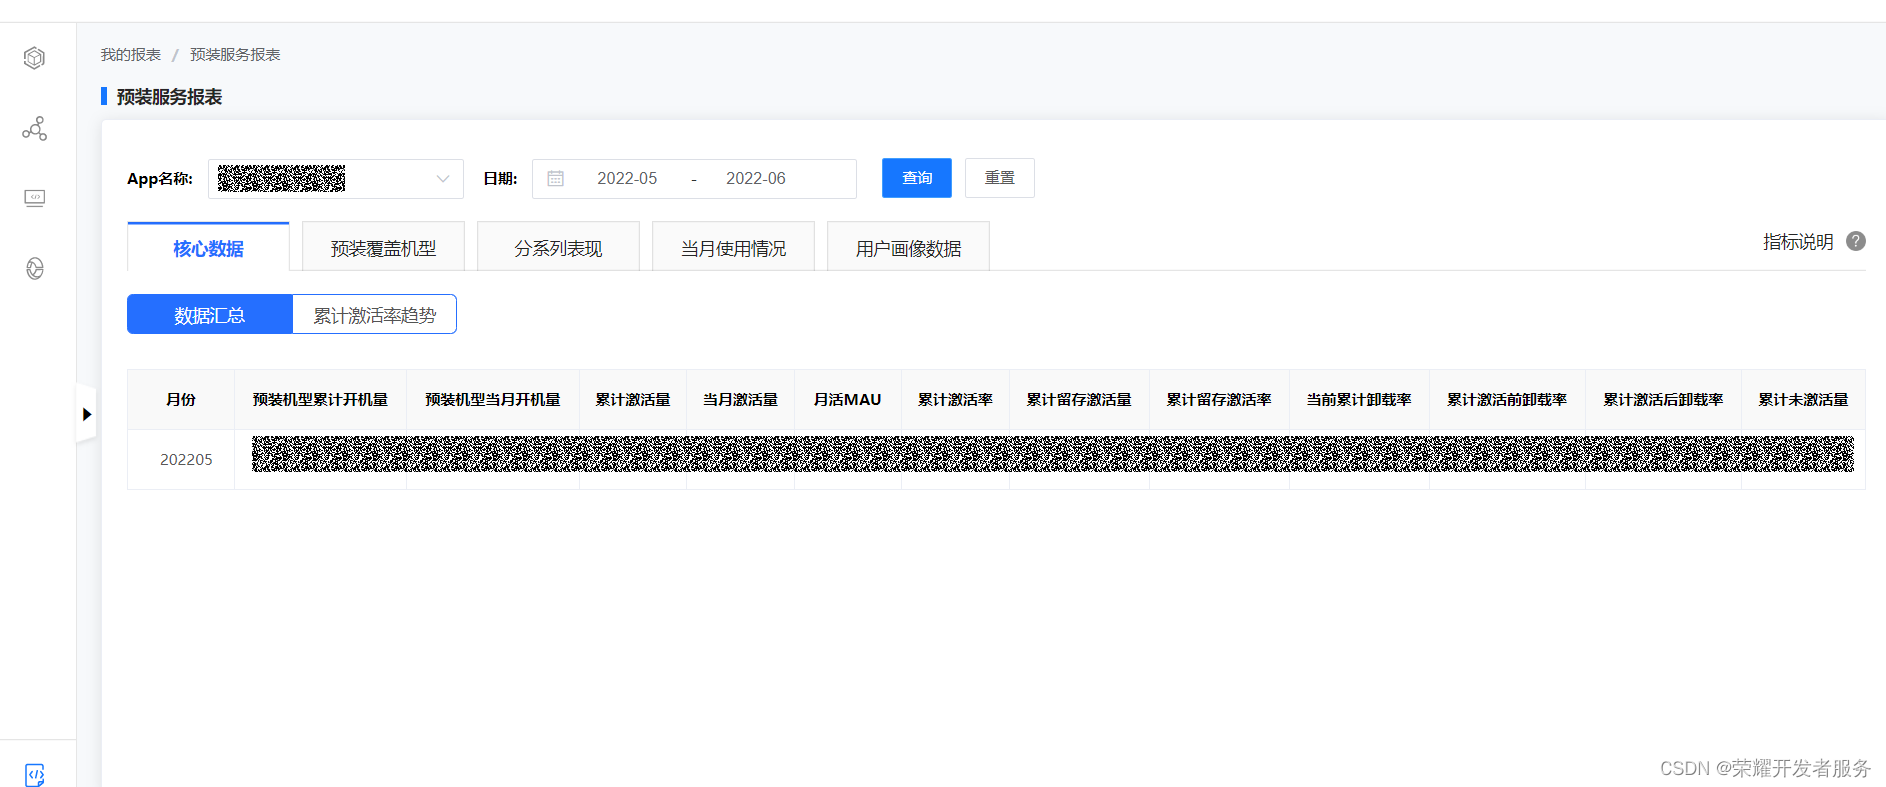Click the 累计激活率 column header
Screen dimensions: 1886x787
(955, 399)
